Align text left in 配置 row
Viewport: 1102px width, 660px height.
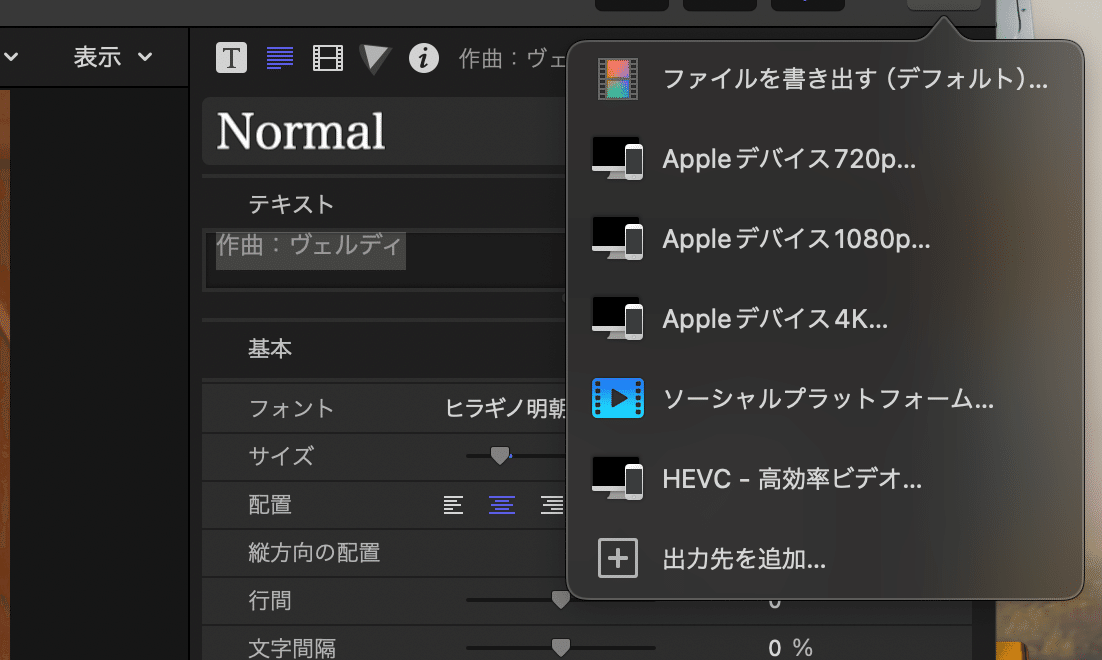click(x=453, y=505)
